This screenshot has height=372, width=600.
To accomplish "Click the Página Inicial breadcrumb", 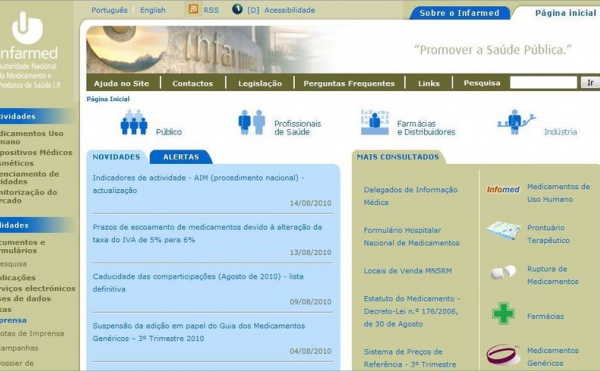I will point(108,99).
